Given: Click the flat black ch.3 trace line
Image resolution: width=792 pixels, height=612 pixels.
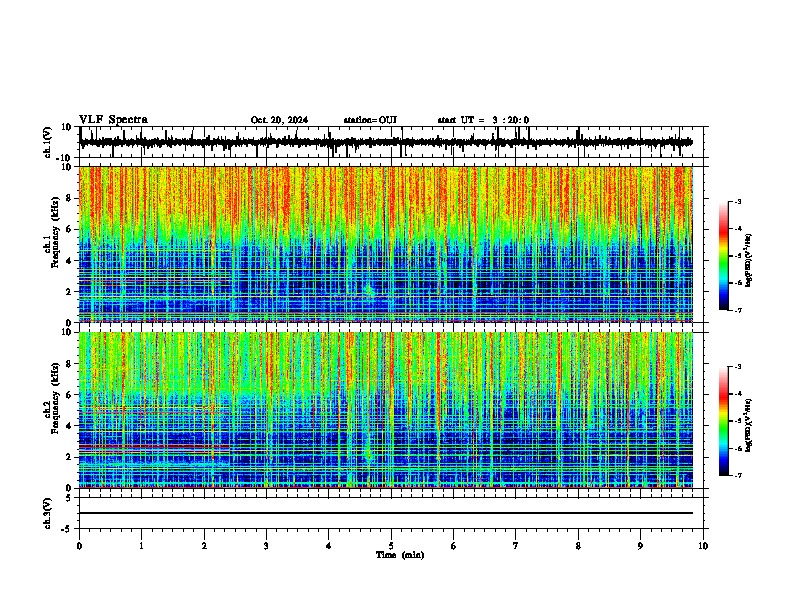Looking at the screenshot, I should tap(386, 513).
